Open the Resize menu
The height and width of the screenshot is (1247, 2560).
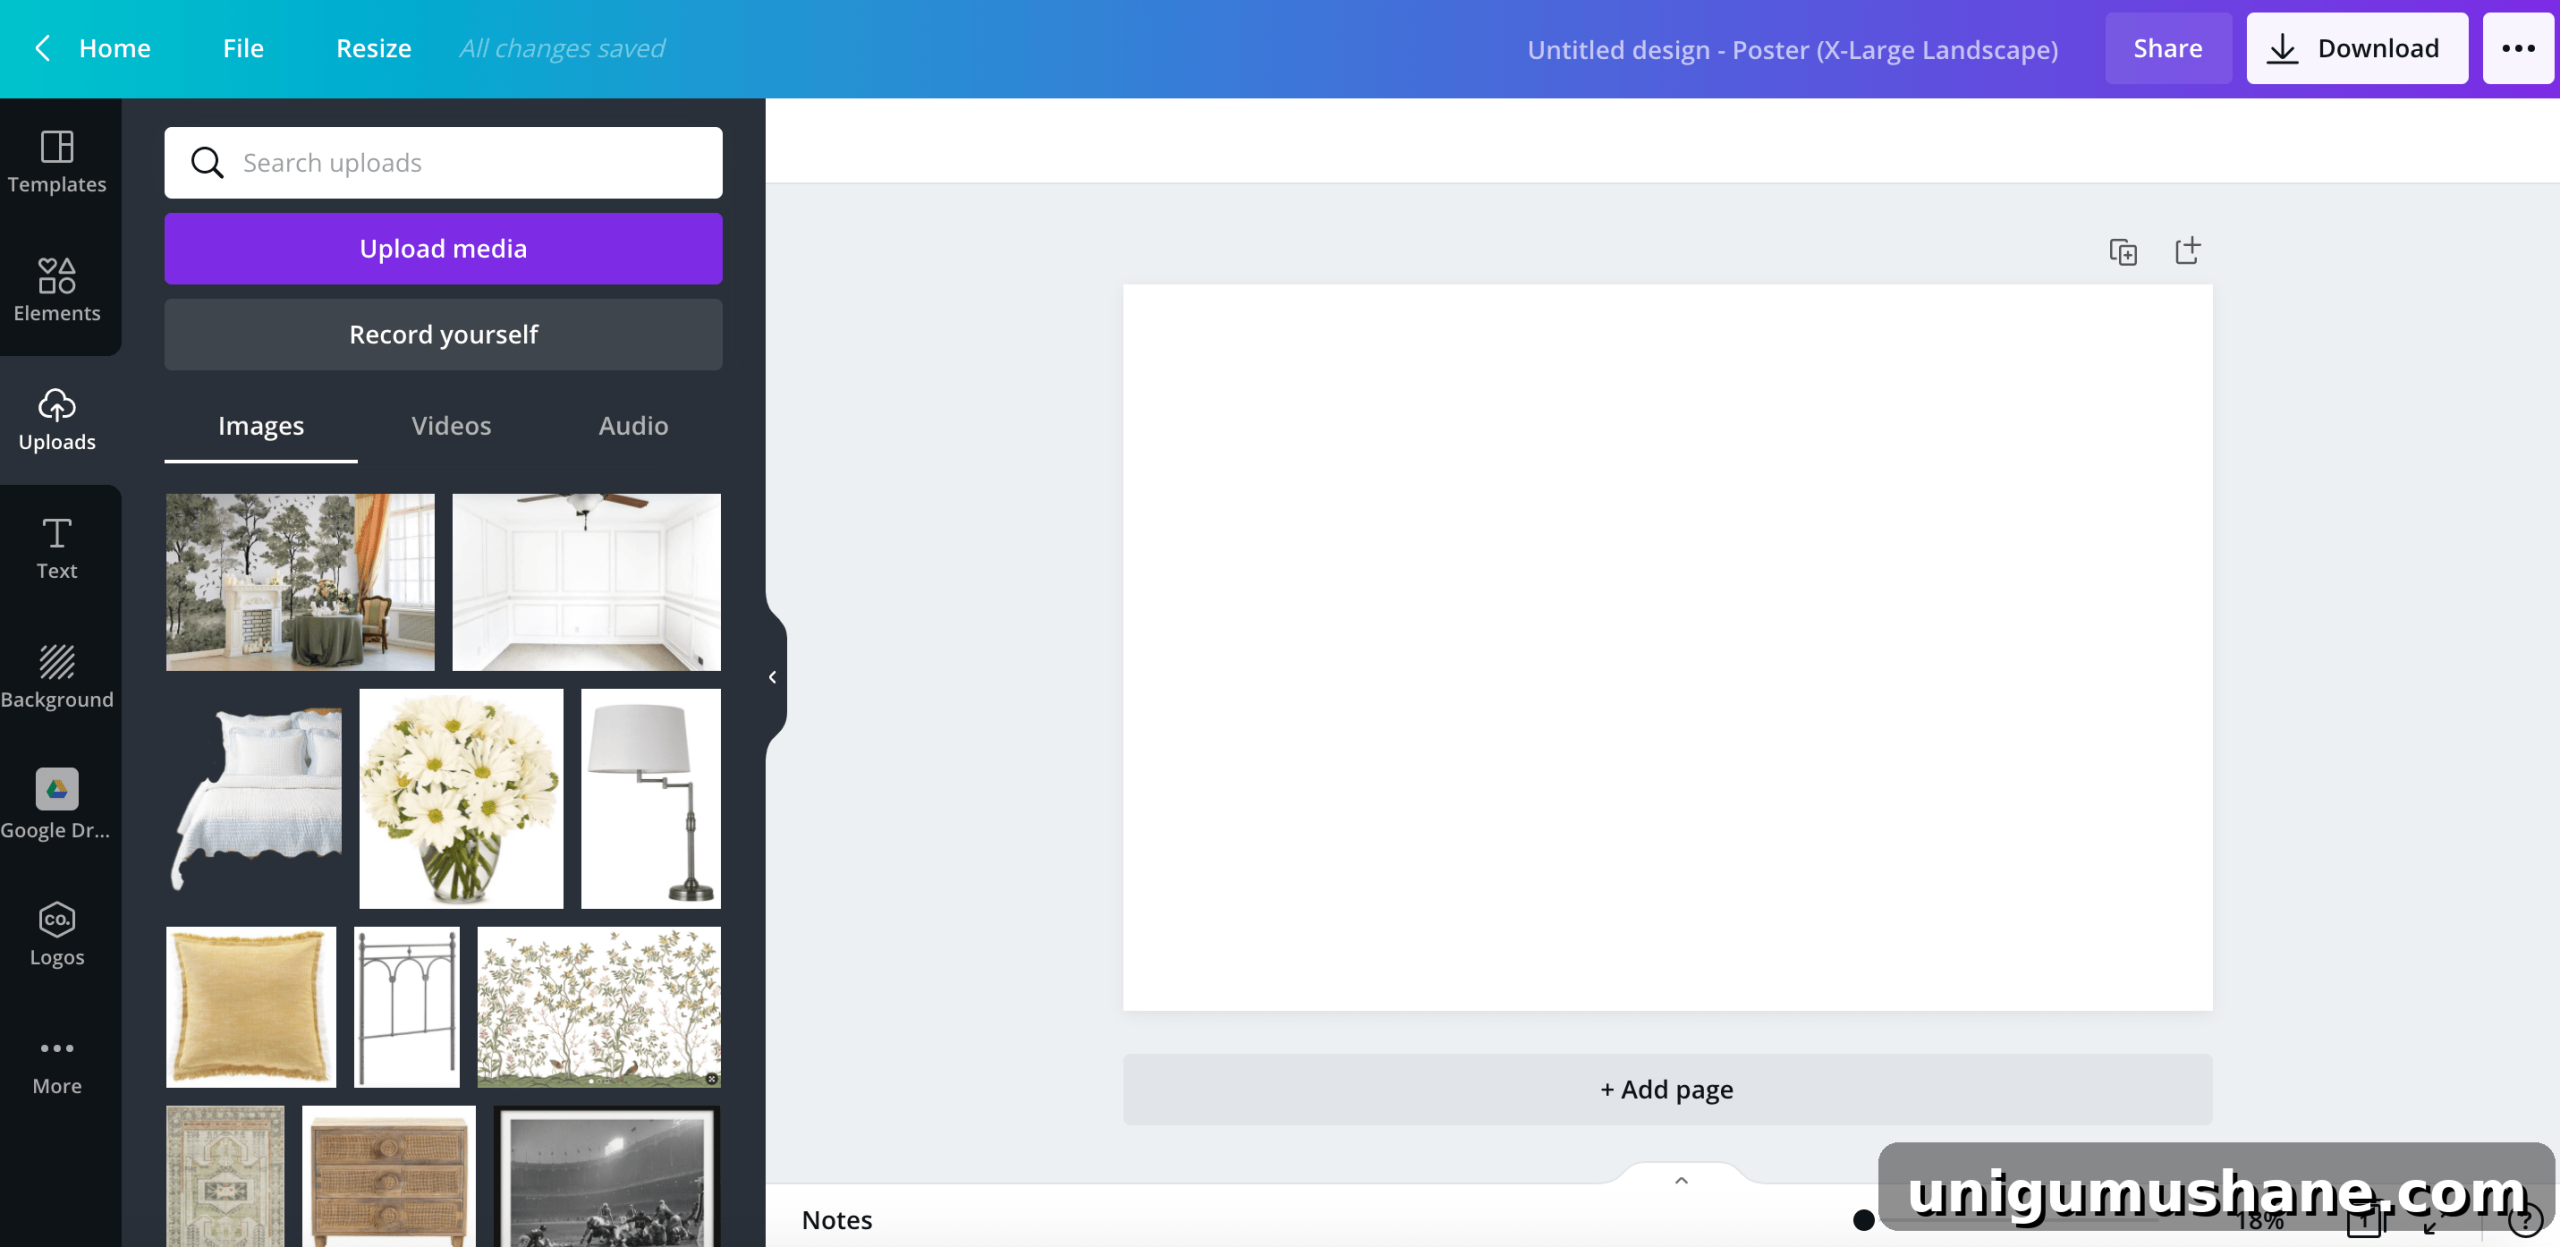point(373,48)
